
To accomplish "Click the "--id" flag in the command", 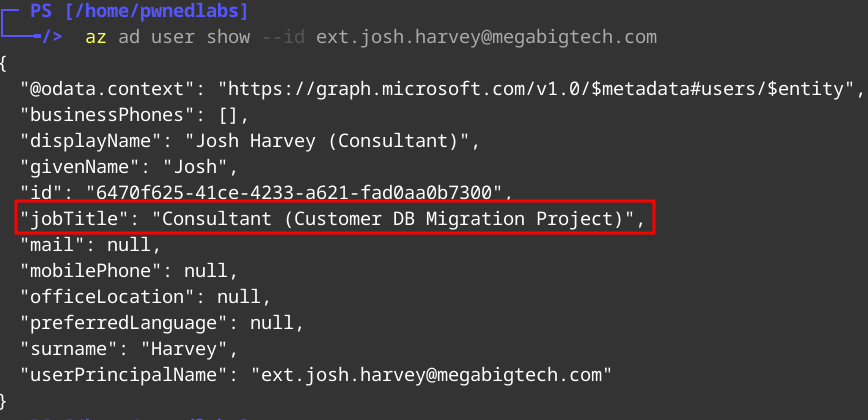I will (288, 37).
